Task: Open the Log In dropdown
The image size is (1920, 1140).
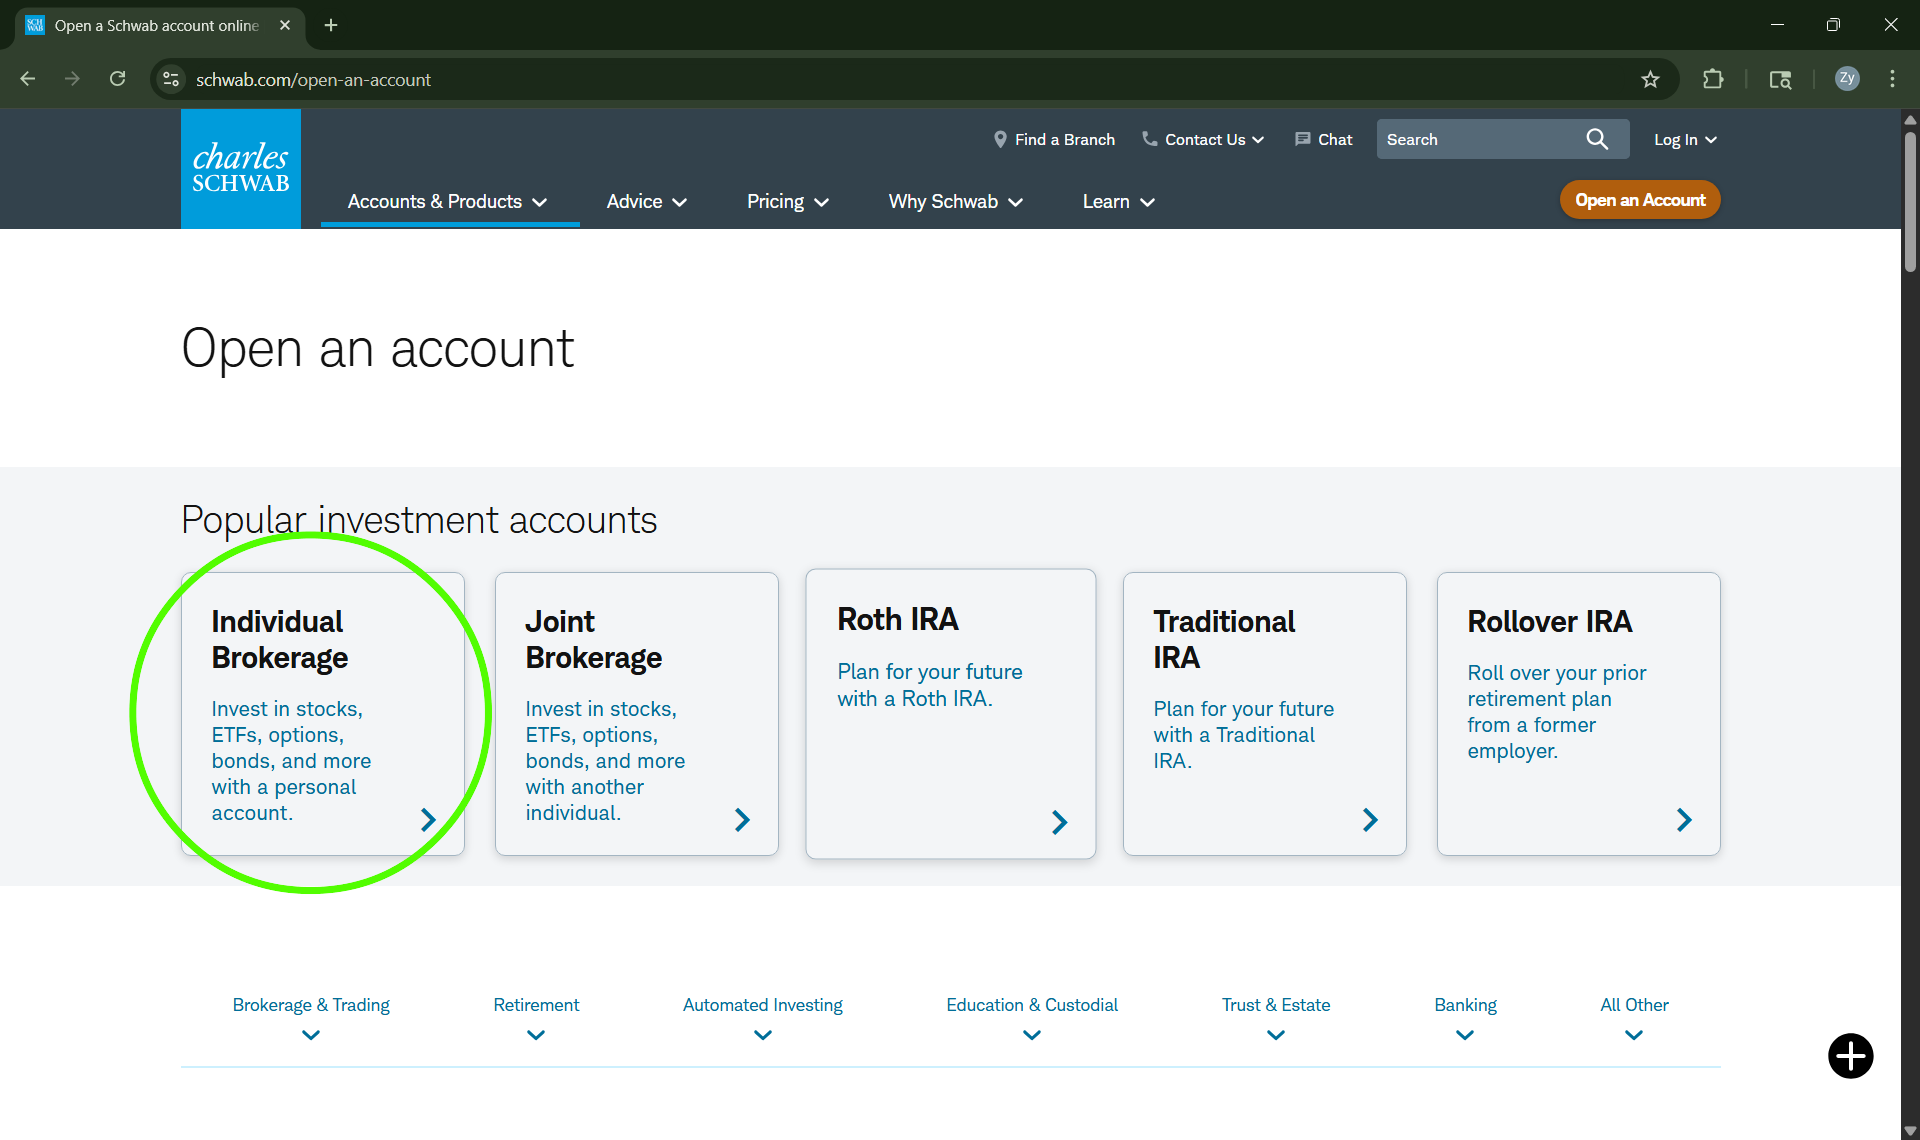Action: pos(1684,139)
